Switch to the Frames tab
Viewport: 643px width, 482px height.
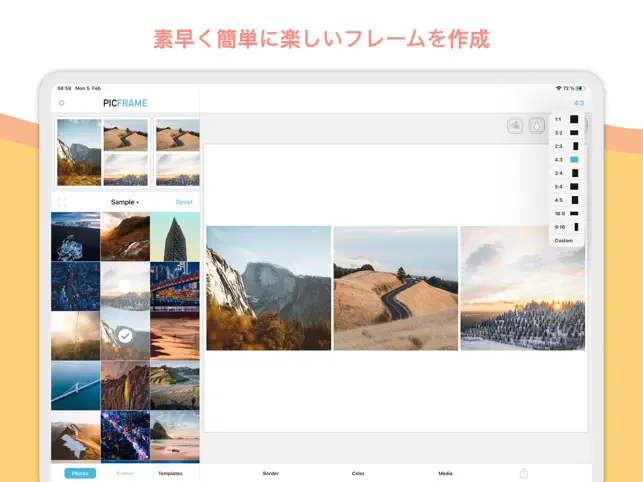pos(125,473)
